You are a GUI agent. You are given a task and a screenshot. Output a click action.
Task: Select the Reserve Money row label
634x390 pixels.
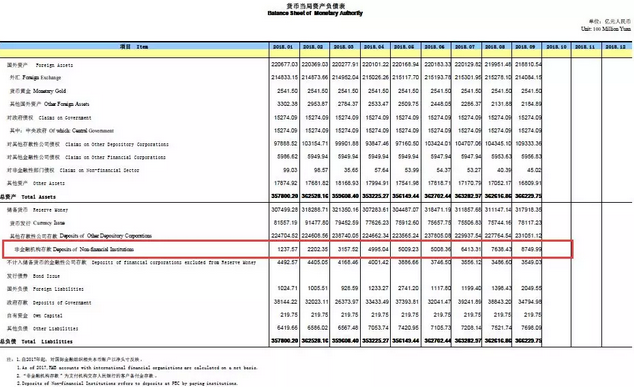(x=37, y=210)
